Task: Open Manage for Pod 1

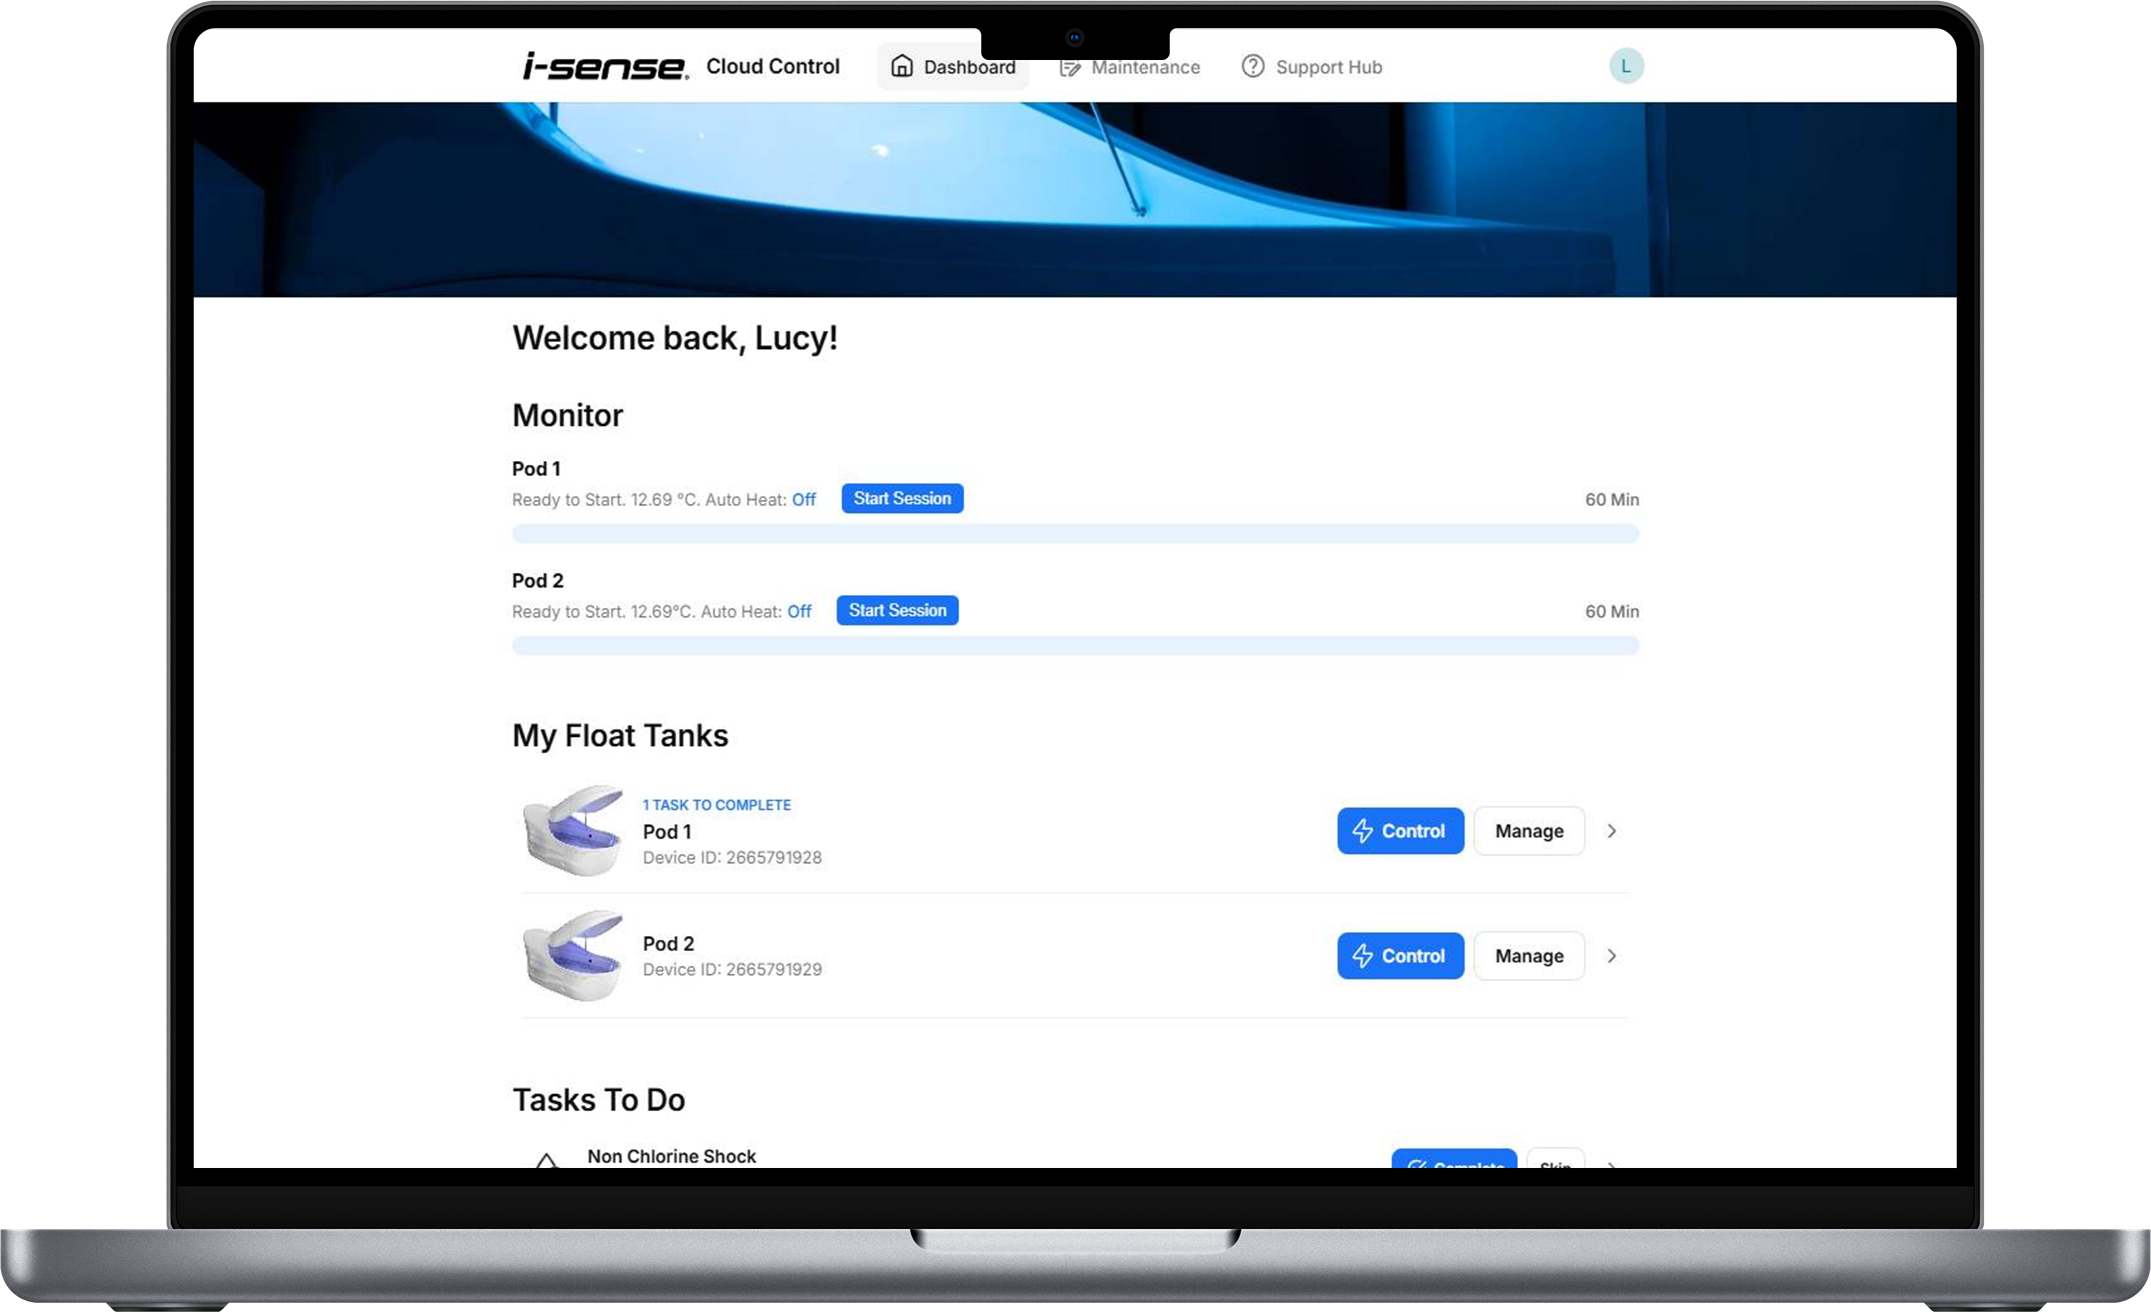Action: tap(1528, 831)
